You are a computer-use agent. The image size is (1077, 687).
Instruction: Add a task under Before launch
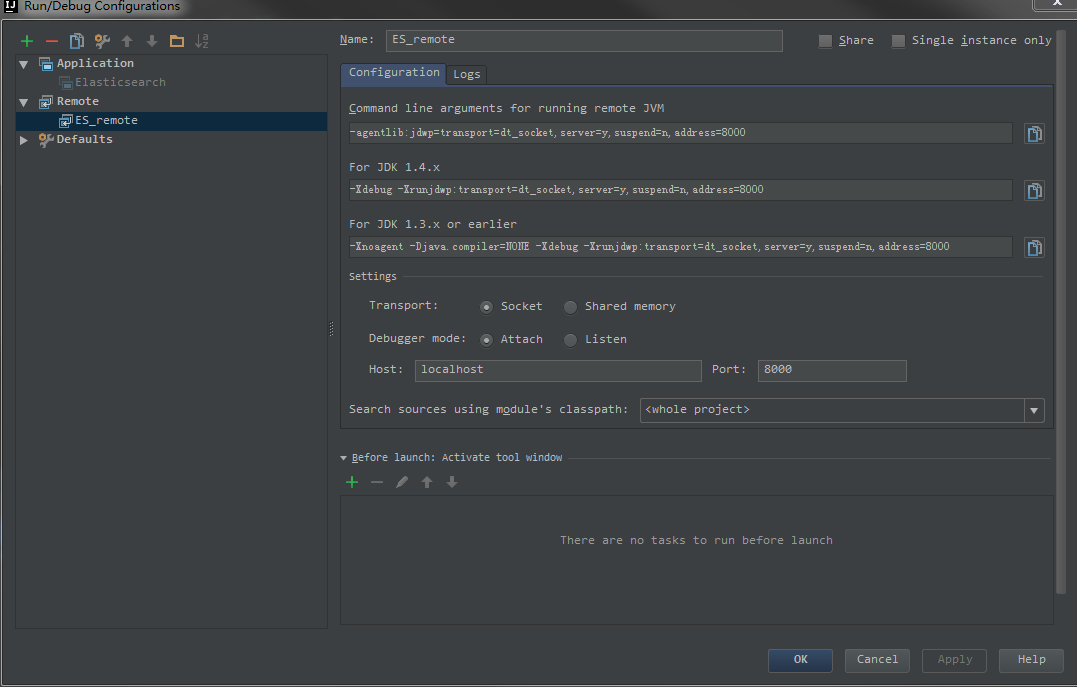click(351, 481)
